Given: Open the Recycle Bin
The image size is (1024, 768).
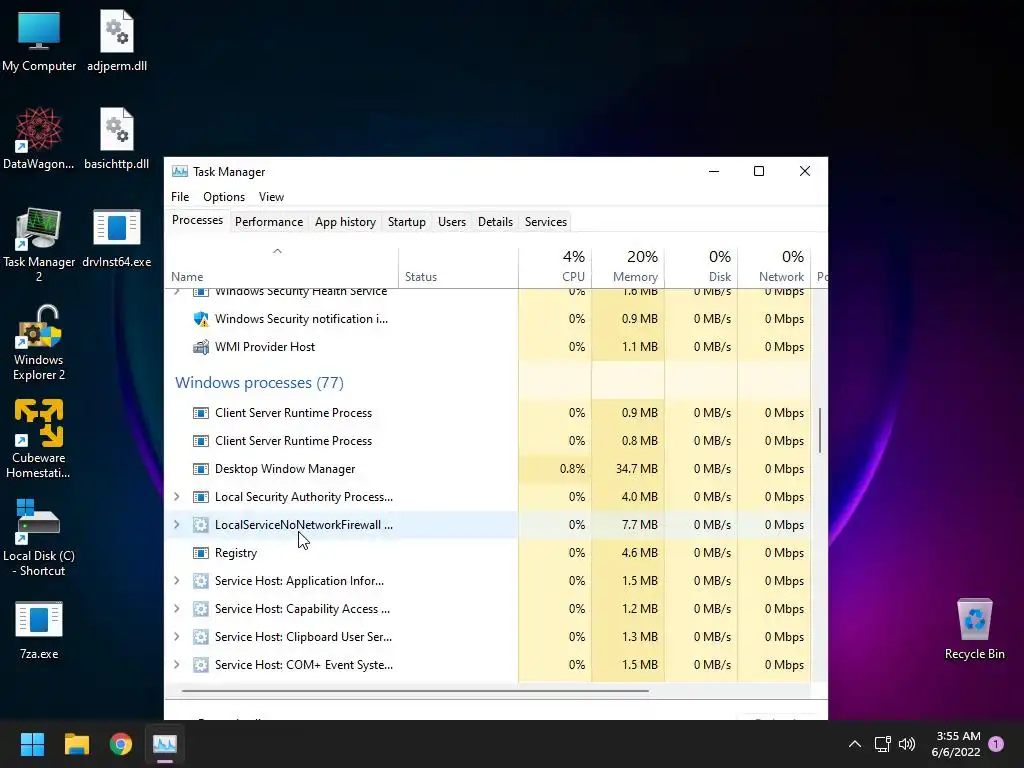Looking at the screenshot, I should 974,630.
